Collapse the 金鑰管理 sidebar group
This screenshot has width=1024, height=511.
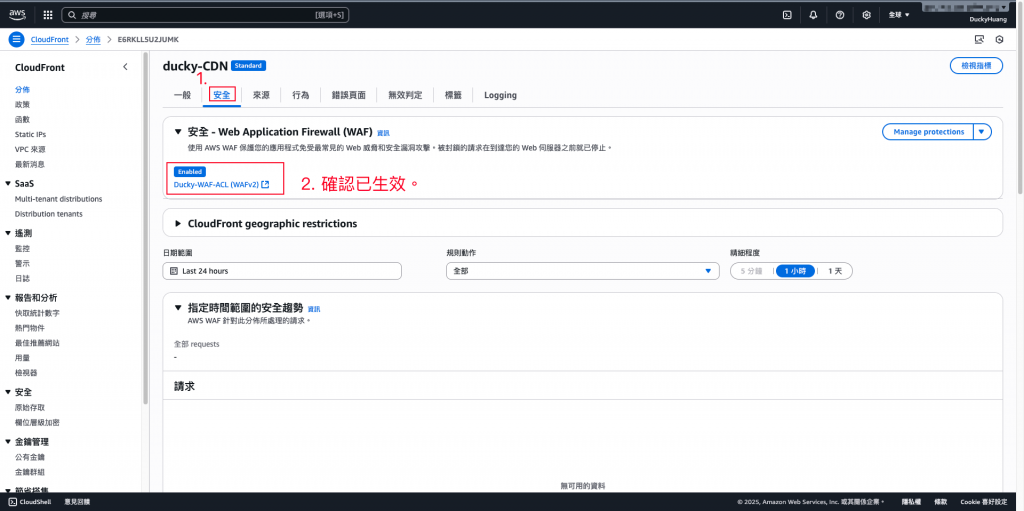click(8, 442)
